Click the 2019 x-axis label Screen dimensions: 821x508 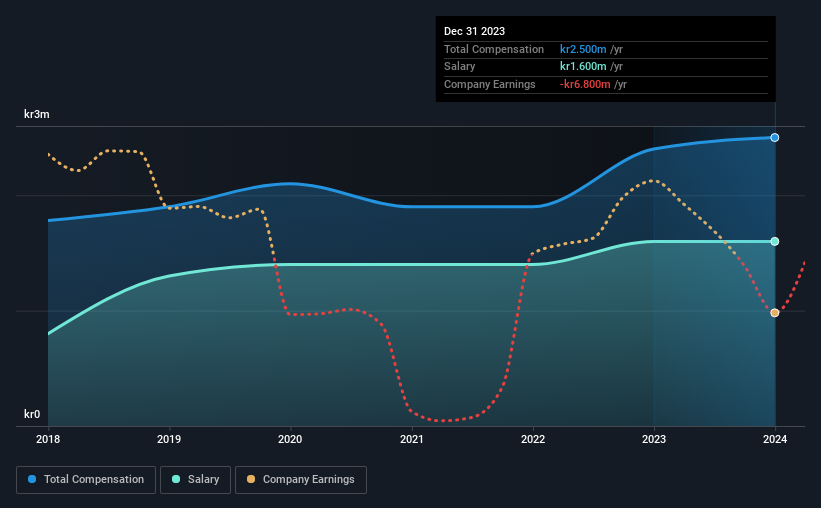coord(169,439)
